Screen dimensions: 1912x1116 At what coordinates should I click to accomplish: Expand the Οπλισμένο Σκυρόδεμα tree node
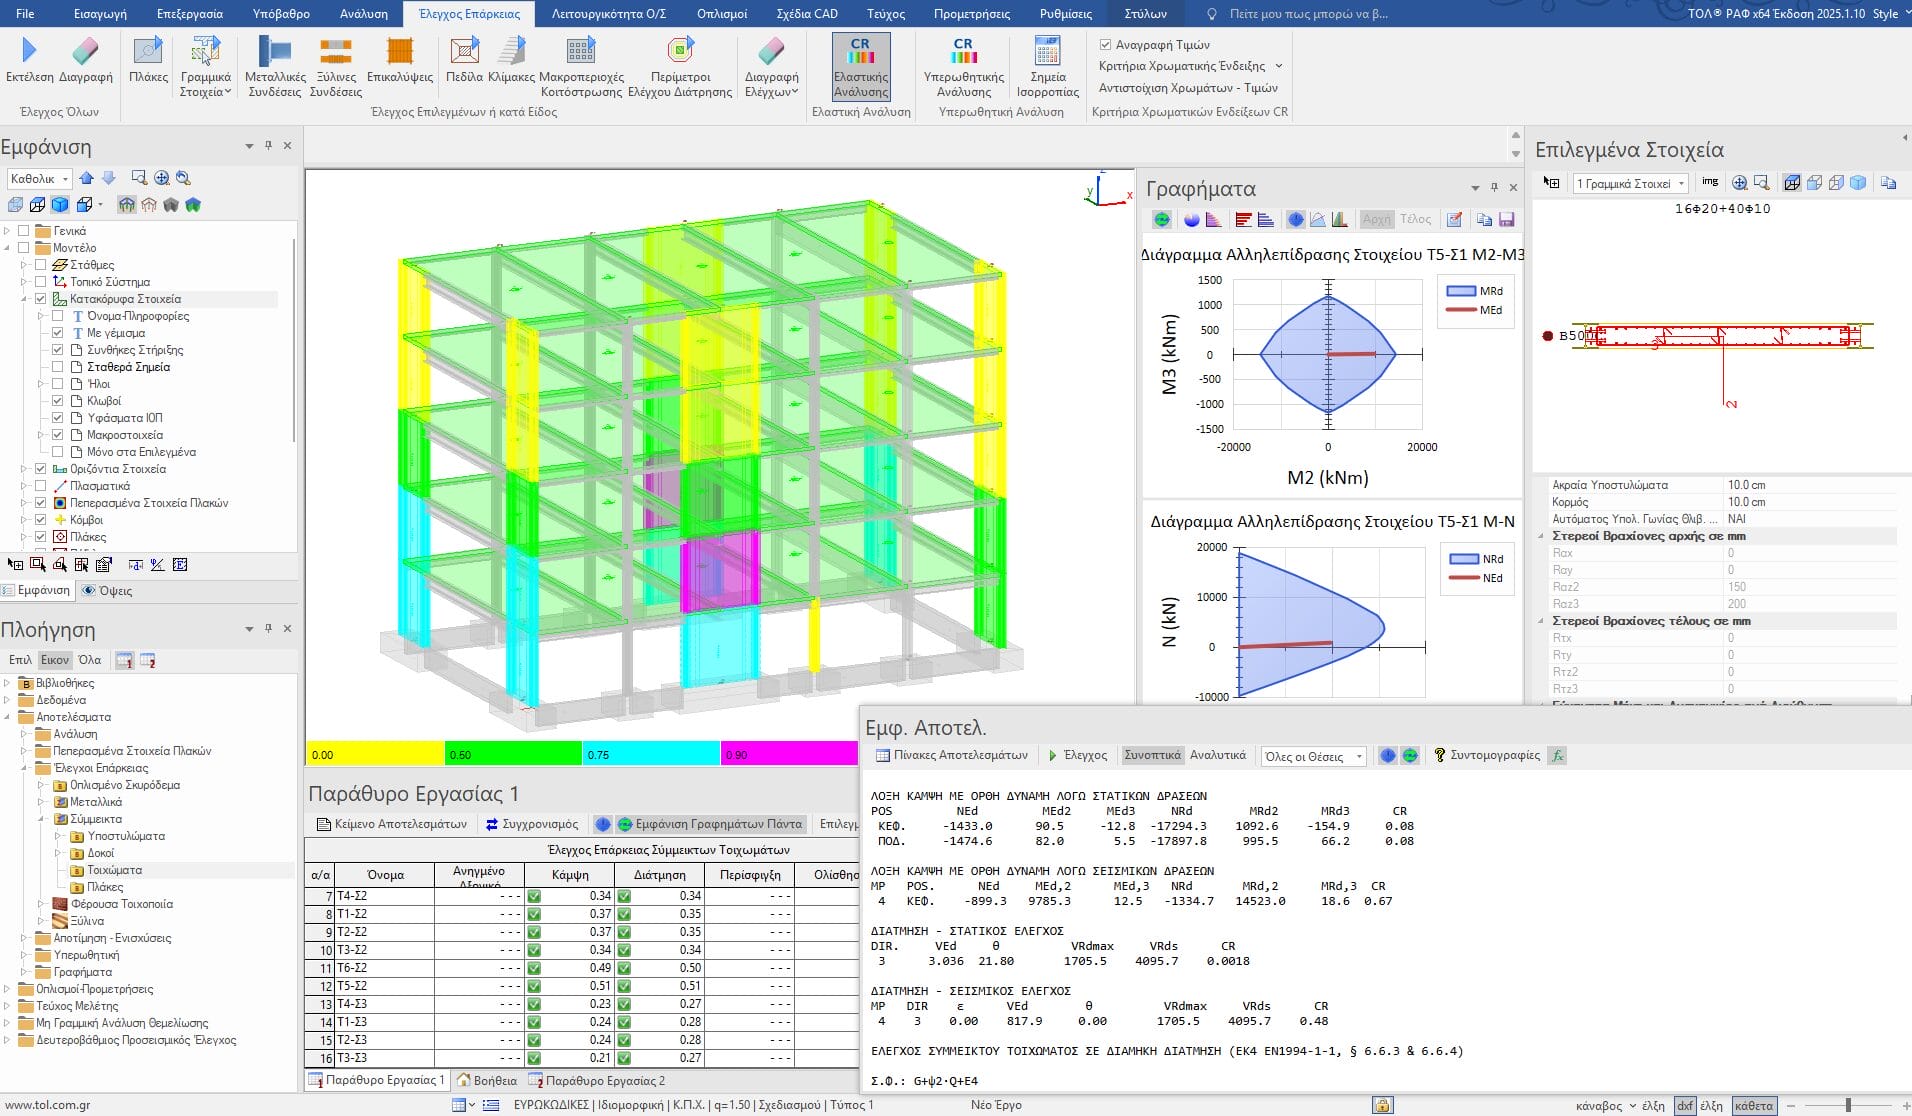[41, 786]
